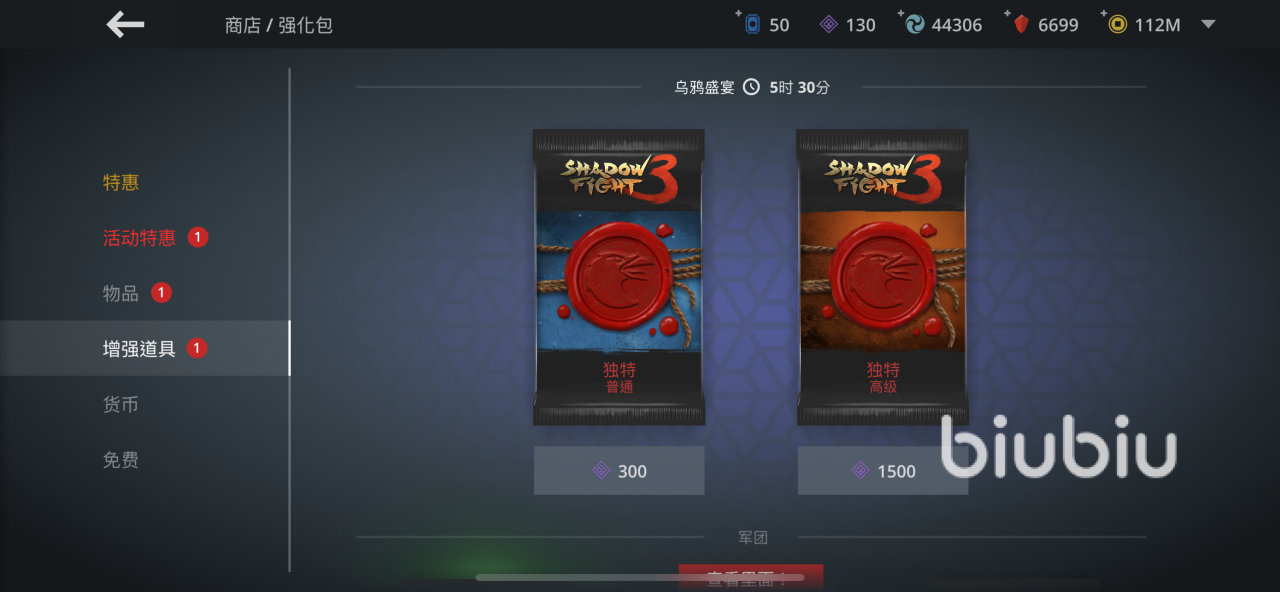Select the 物品 category
Screen dimensions: 1280x592
tap(121, 293)
